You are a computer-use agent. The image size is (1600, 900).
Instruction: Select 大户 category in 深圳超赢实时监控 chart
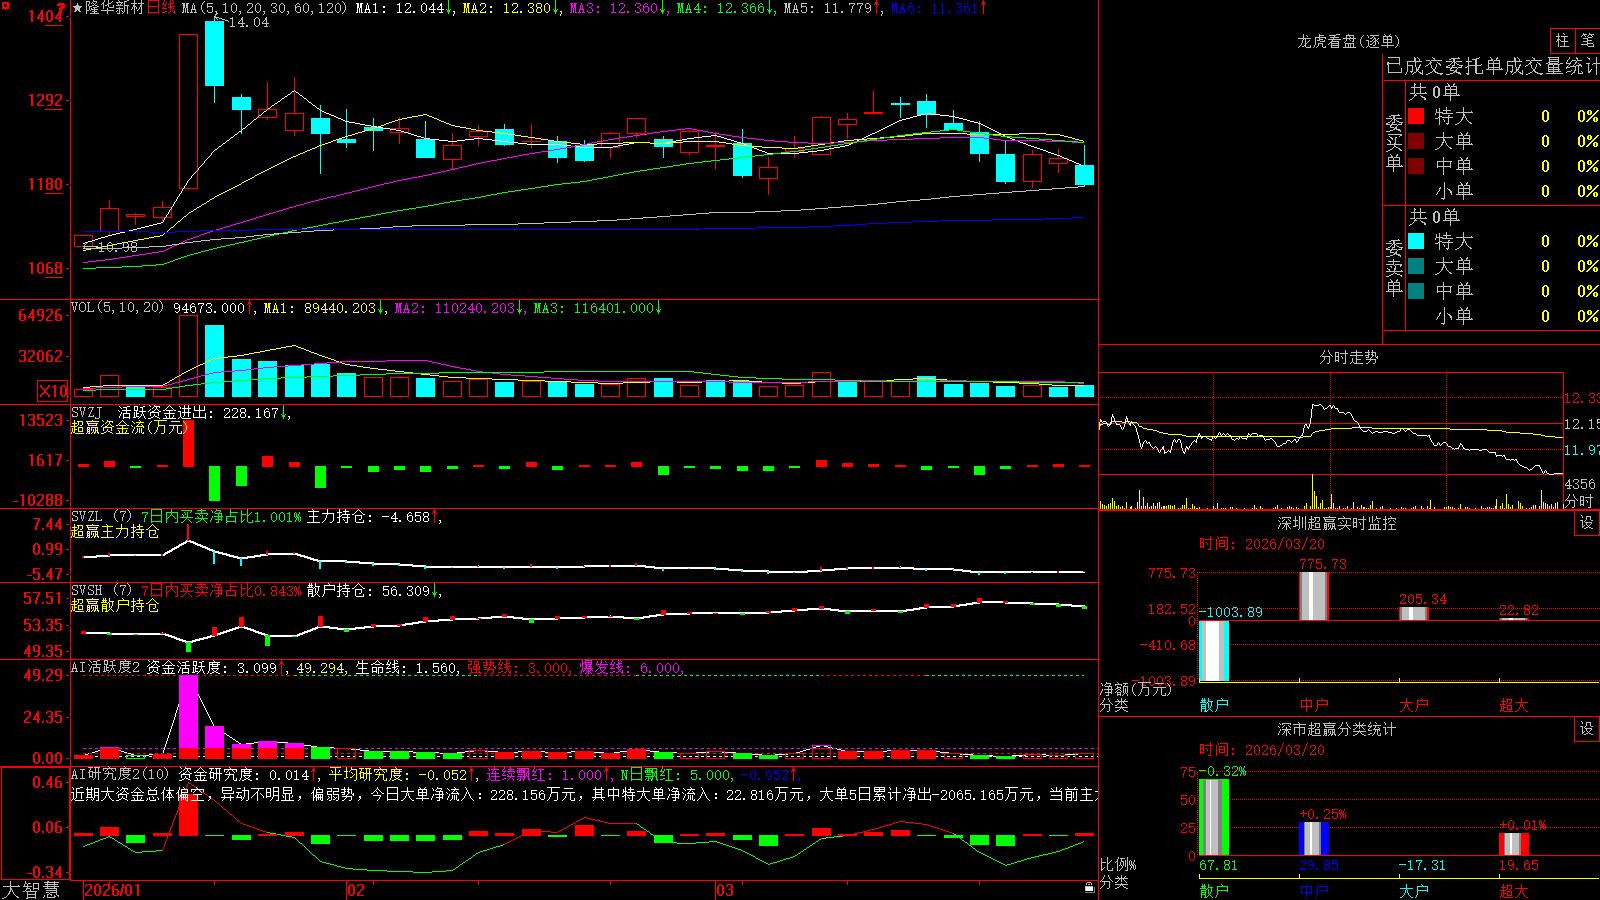tap(1414, 705)
